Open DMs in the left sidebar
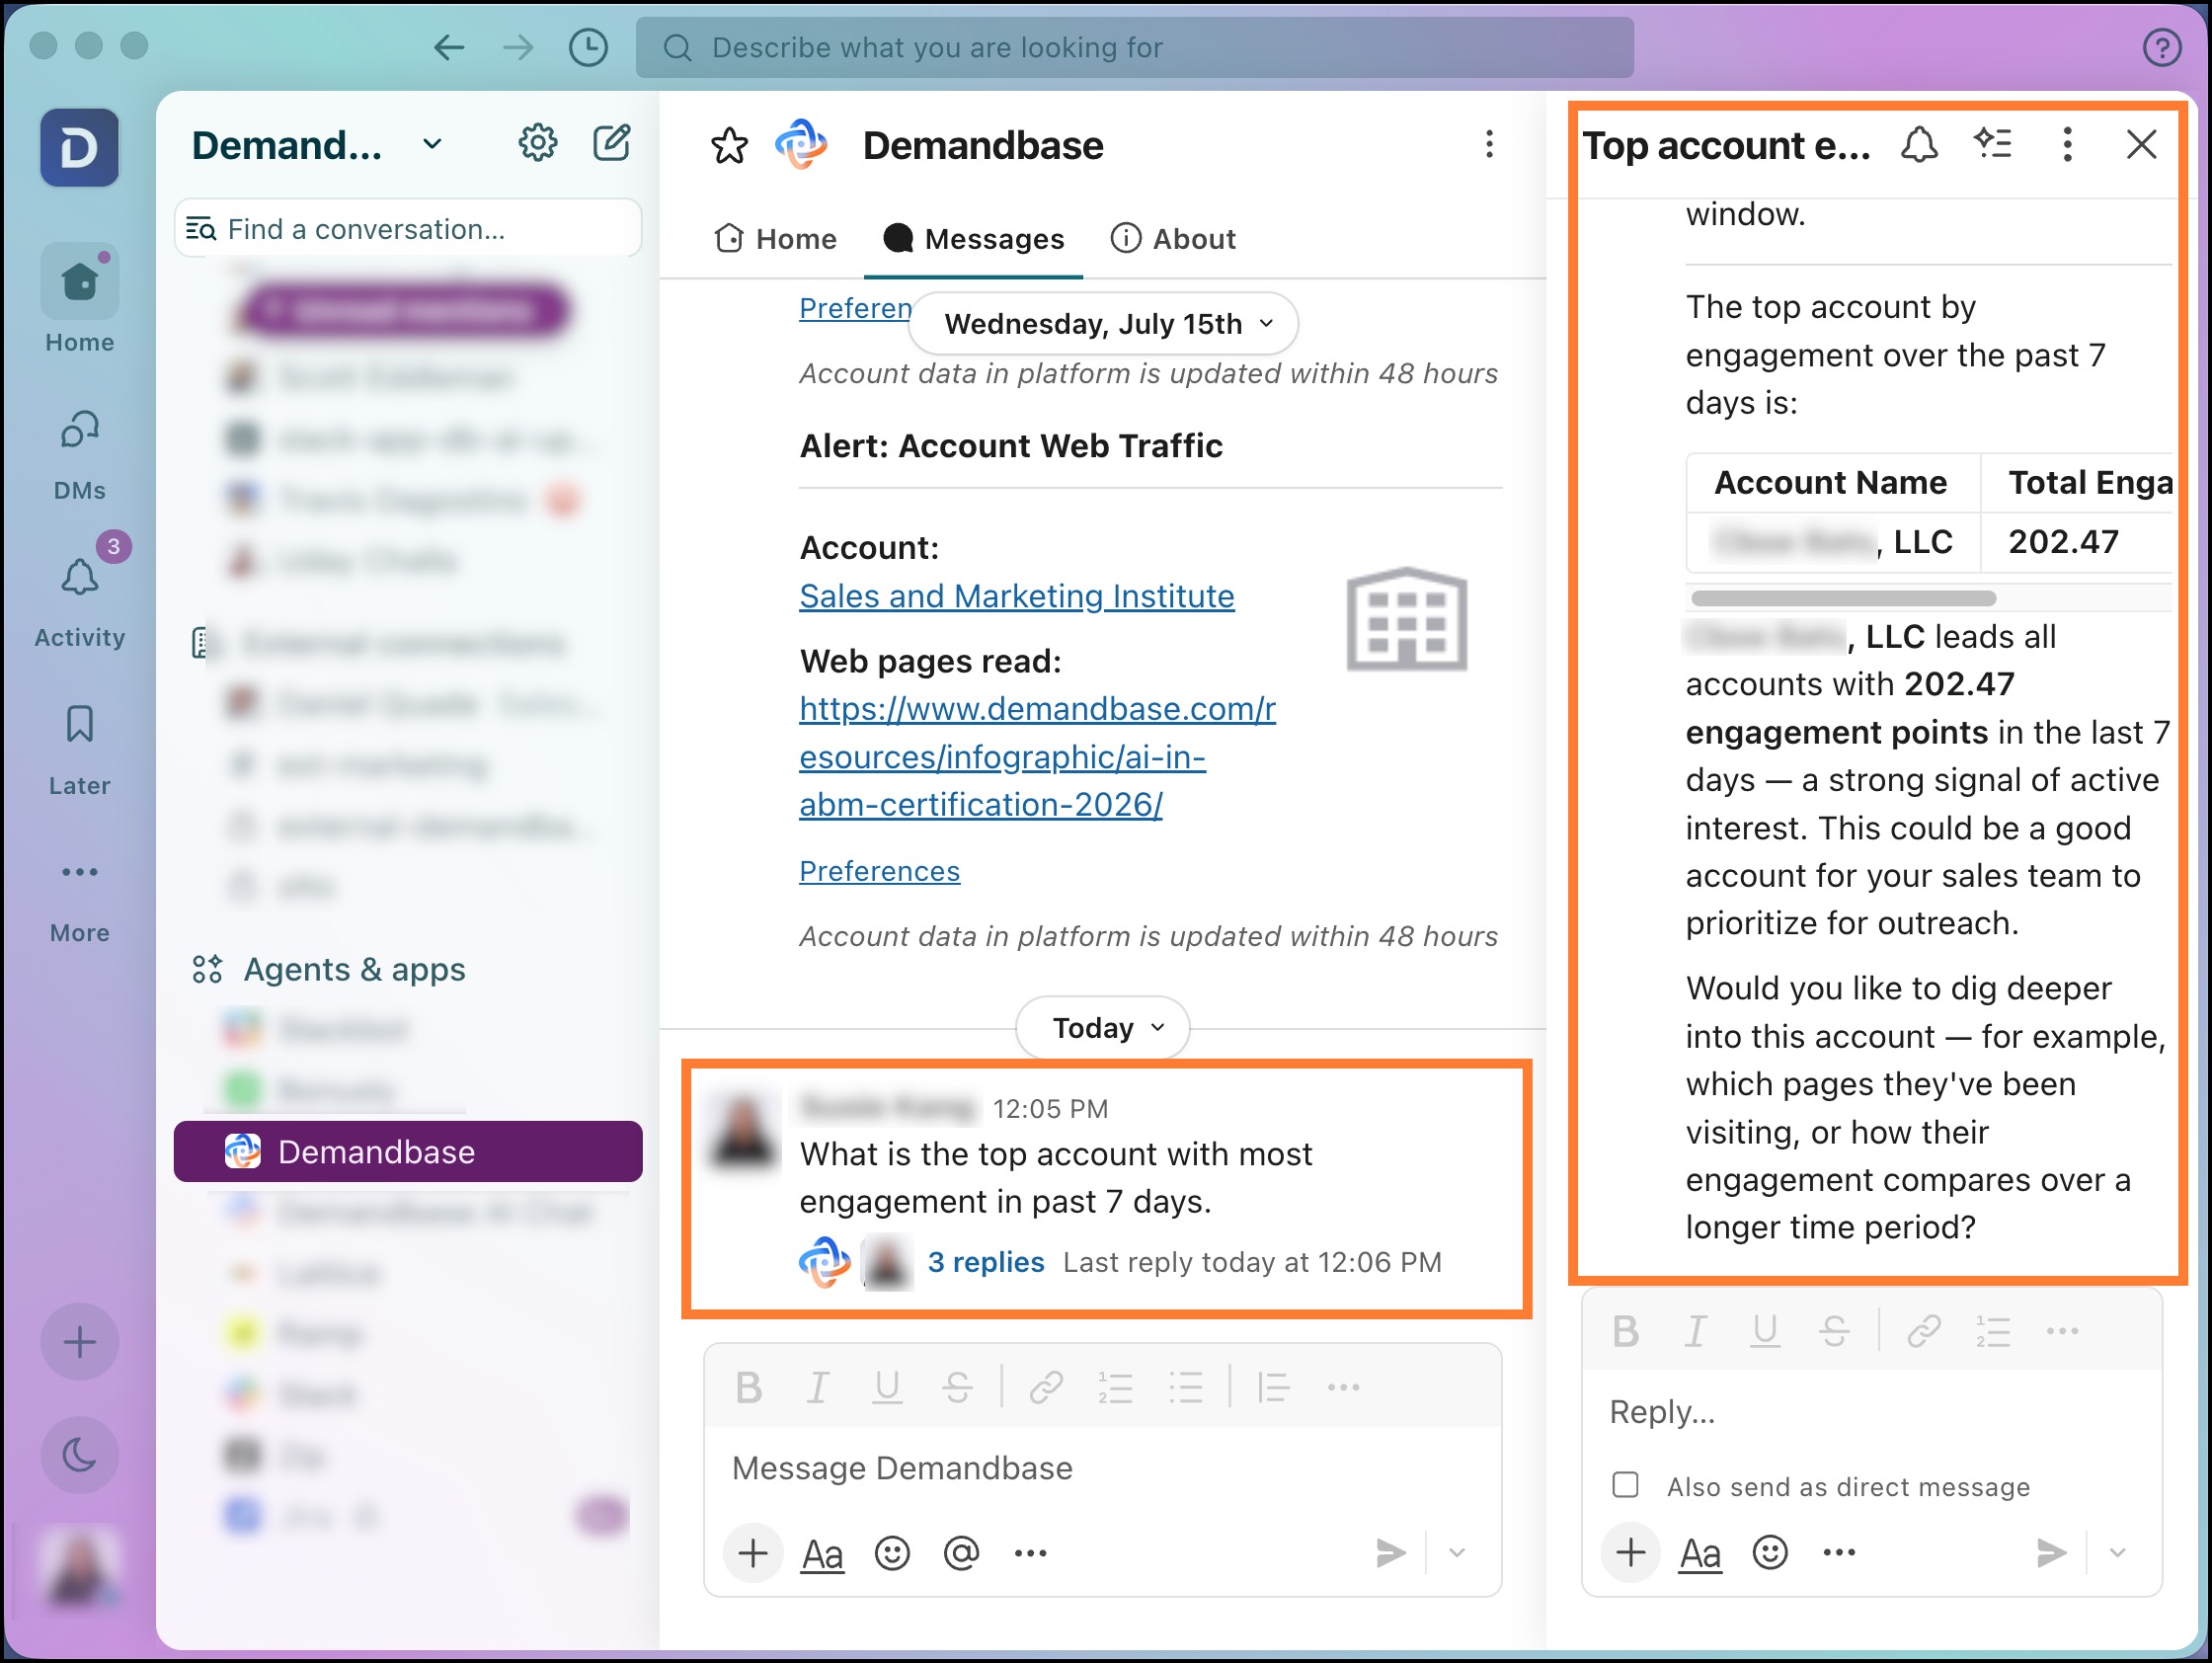 tap(79, 455)
